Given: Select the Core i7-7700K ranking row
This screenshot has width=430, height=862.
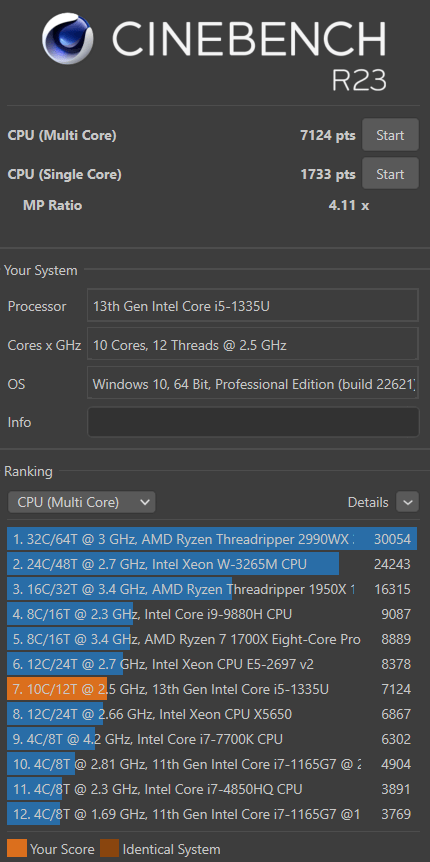Looking at the screenshot, I should click(x=212, y=739).
